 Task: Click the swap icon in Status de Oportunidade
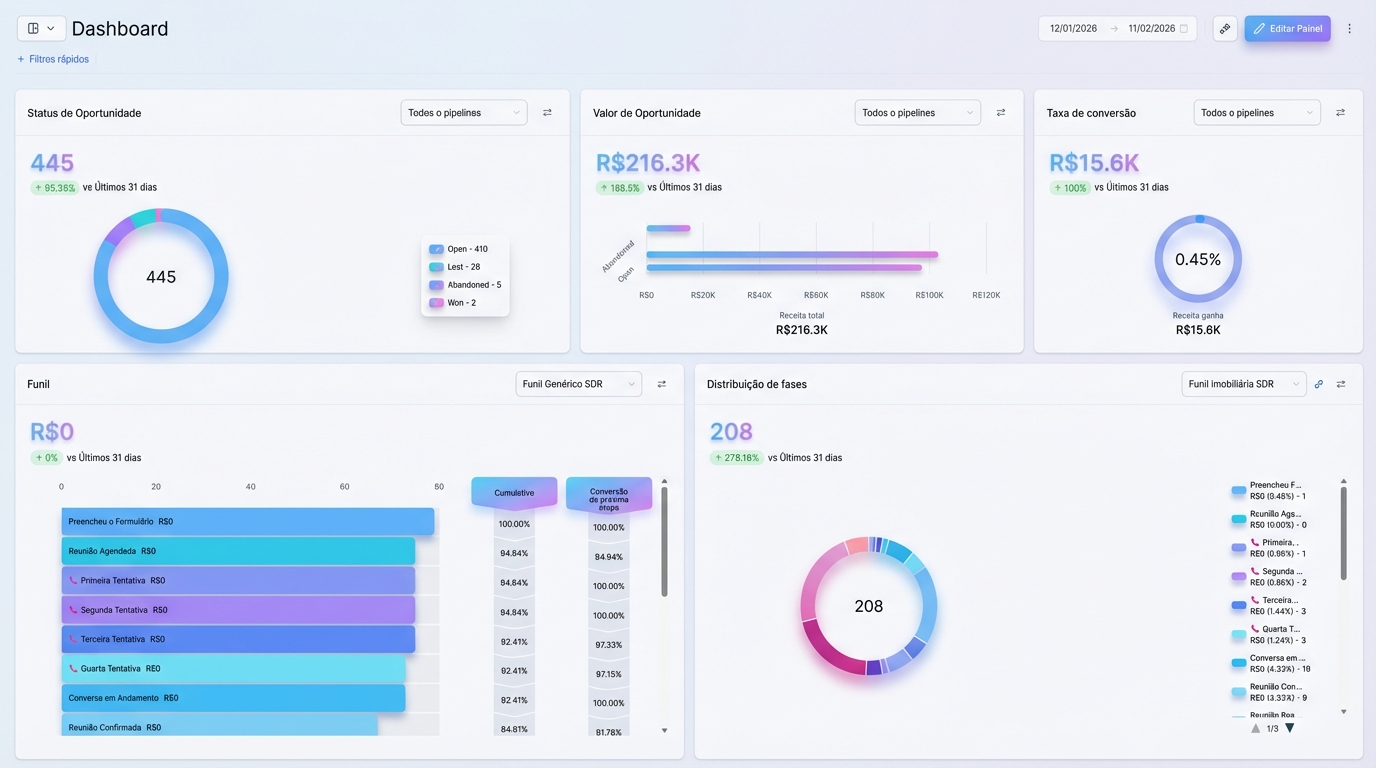coord(547,113)
